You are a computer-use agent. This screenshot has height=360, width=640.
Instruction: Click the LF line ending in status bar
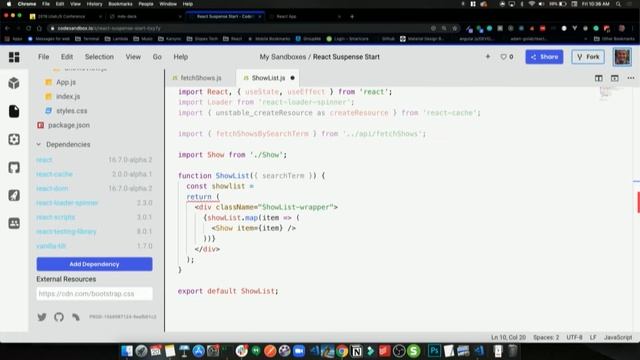tap(593, 337)
